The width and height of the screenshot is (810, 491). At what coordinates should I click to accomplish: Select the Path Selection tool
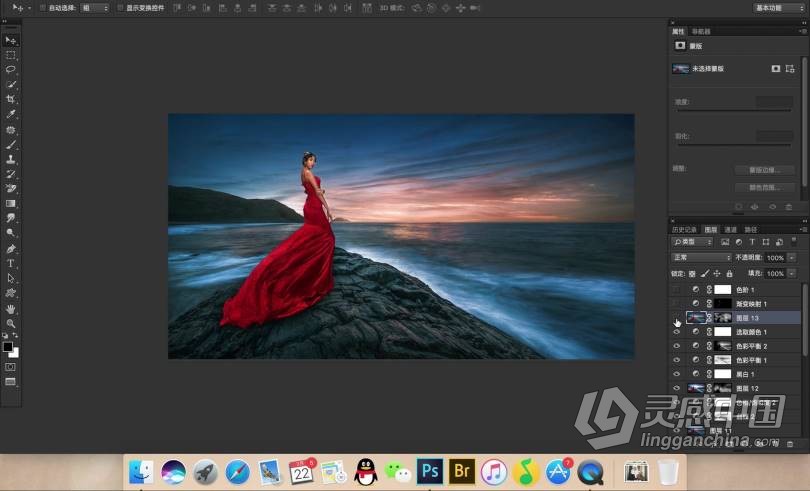pyautogui.click(x=10, y=278)
